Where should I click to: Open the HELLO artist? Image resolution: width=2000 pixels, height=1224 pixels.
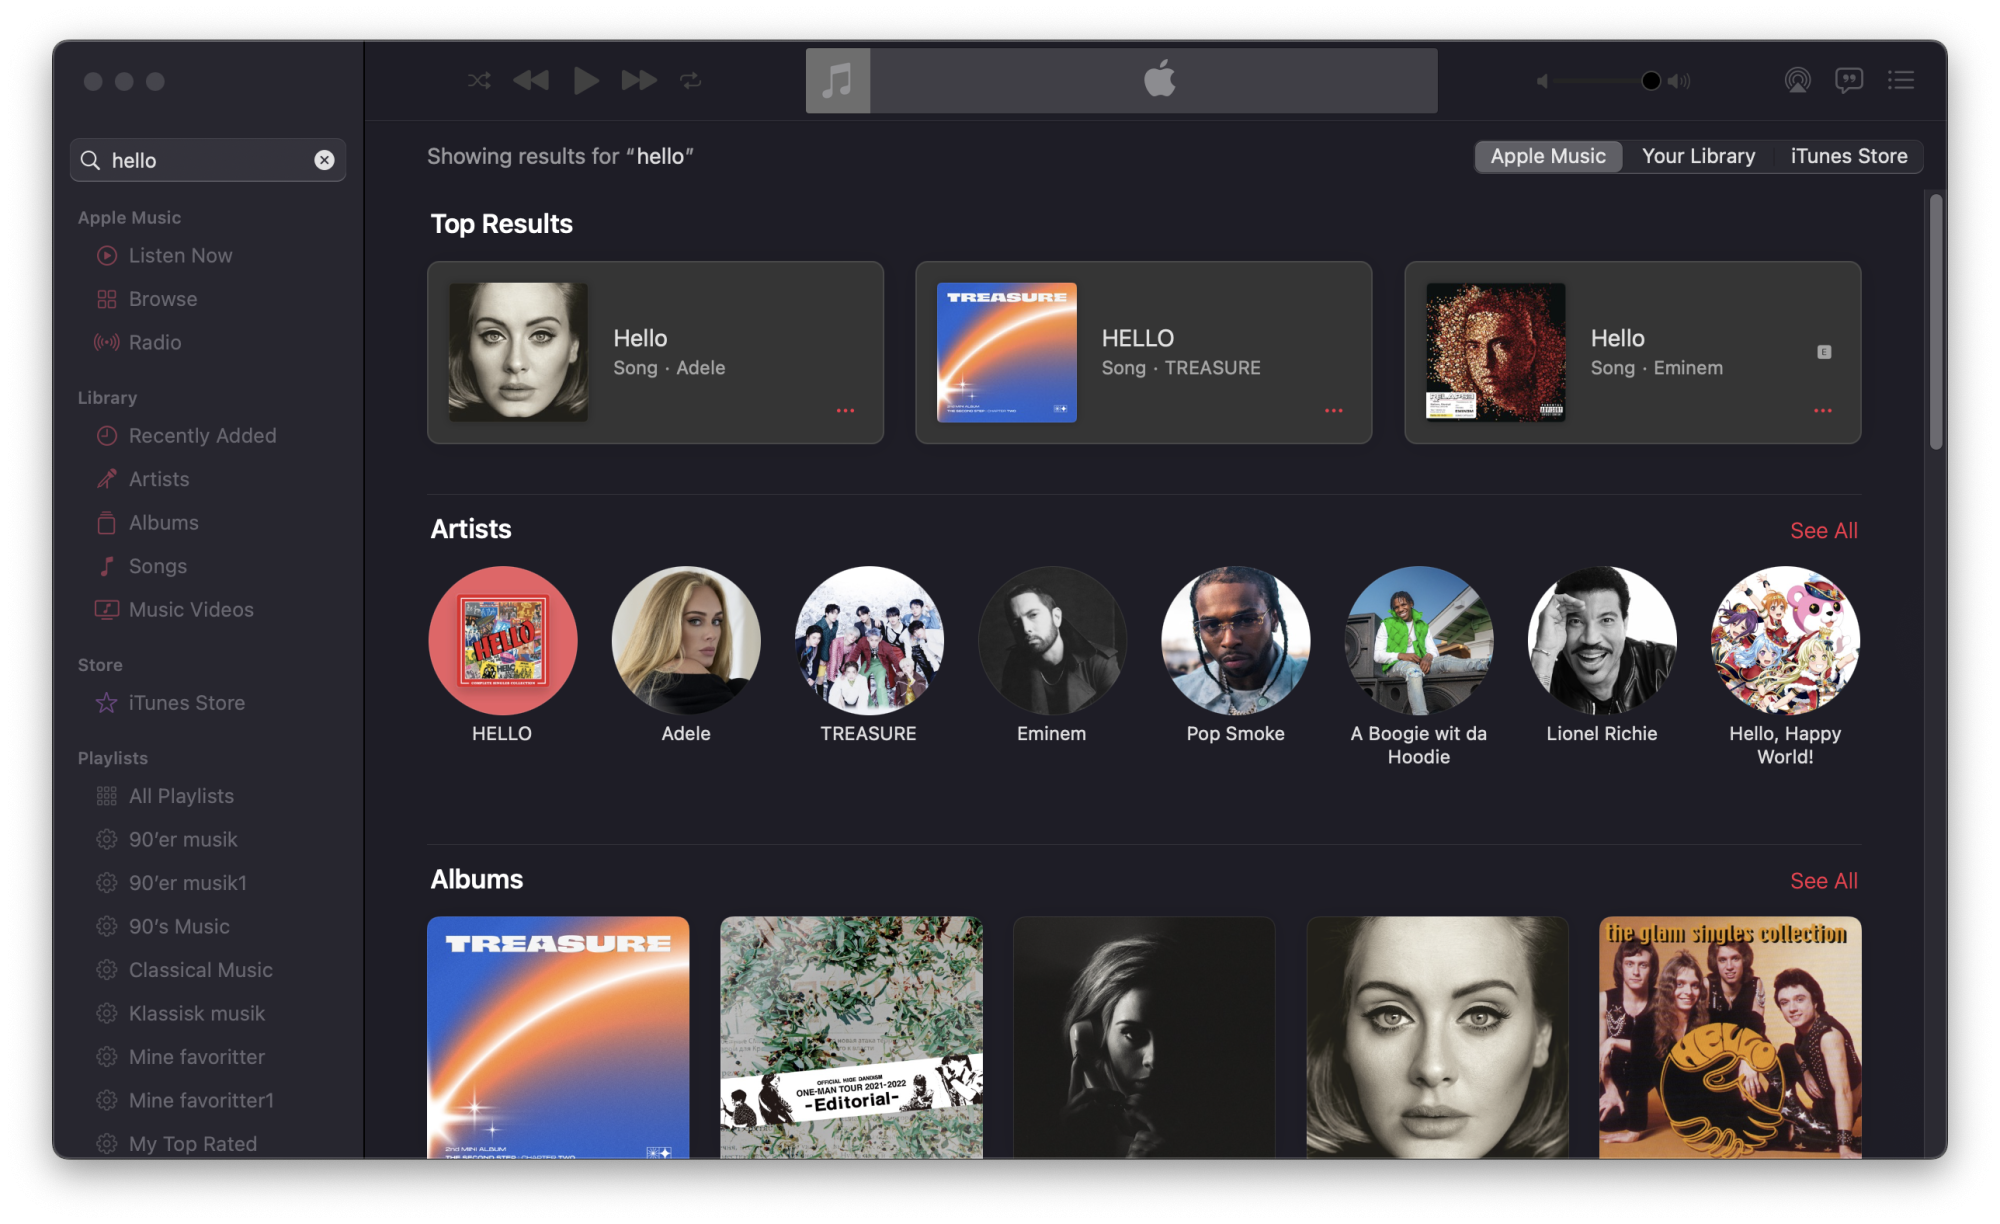point(502,641)
